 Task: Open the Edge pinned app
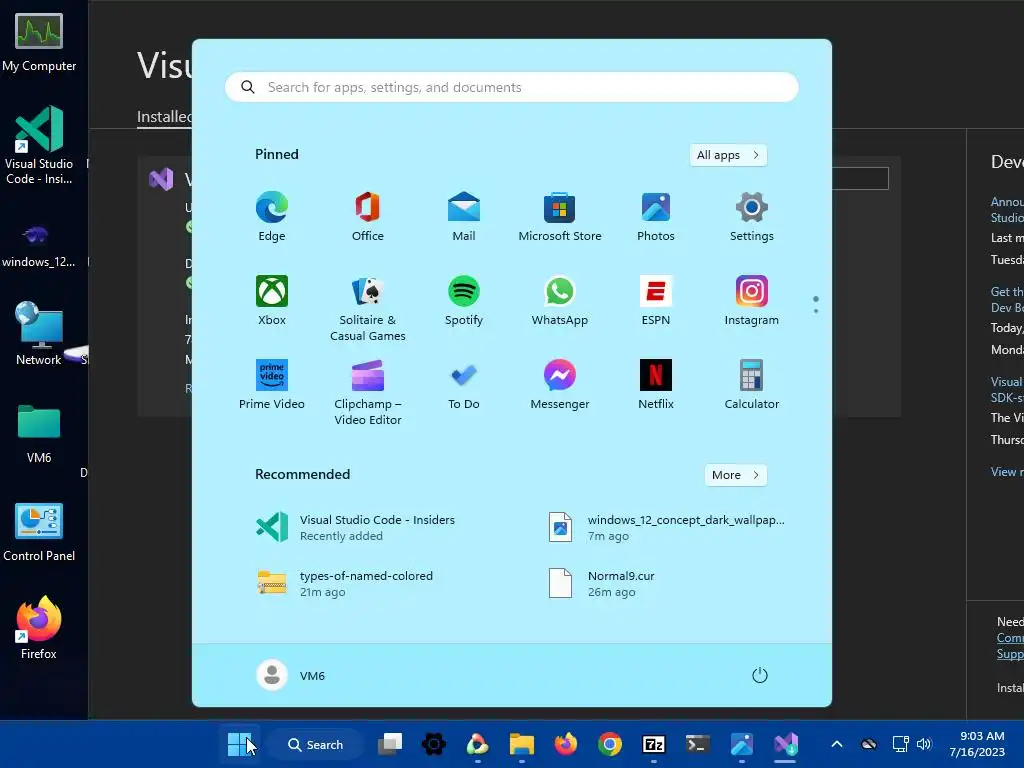[x=272, y=217]
